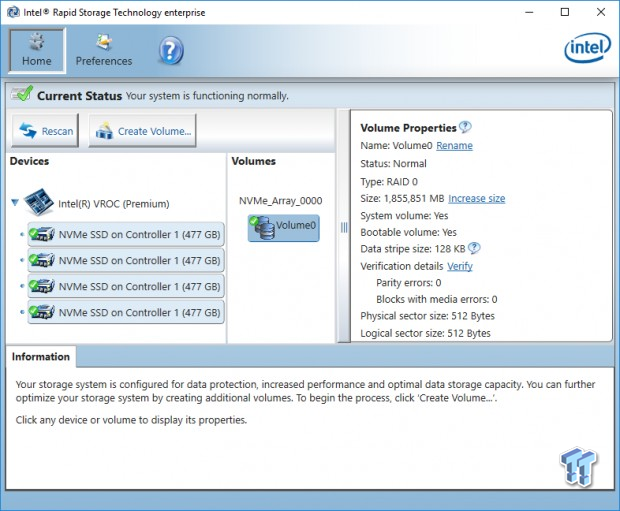Open help icon beside Data stripe size
The width and height of the screenshot is (620, 511).
(474, 248)
